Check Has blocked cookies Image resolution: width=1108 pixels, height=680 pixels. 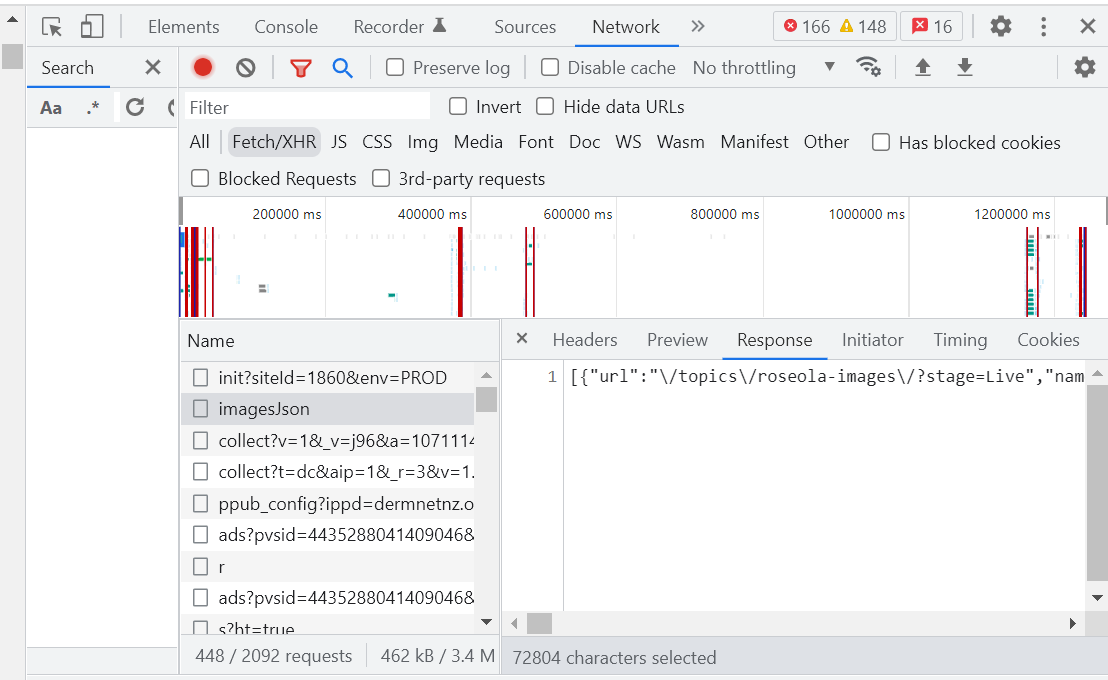tap(880, 143)
